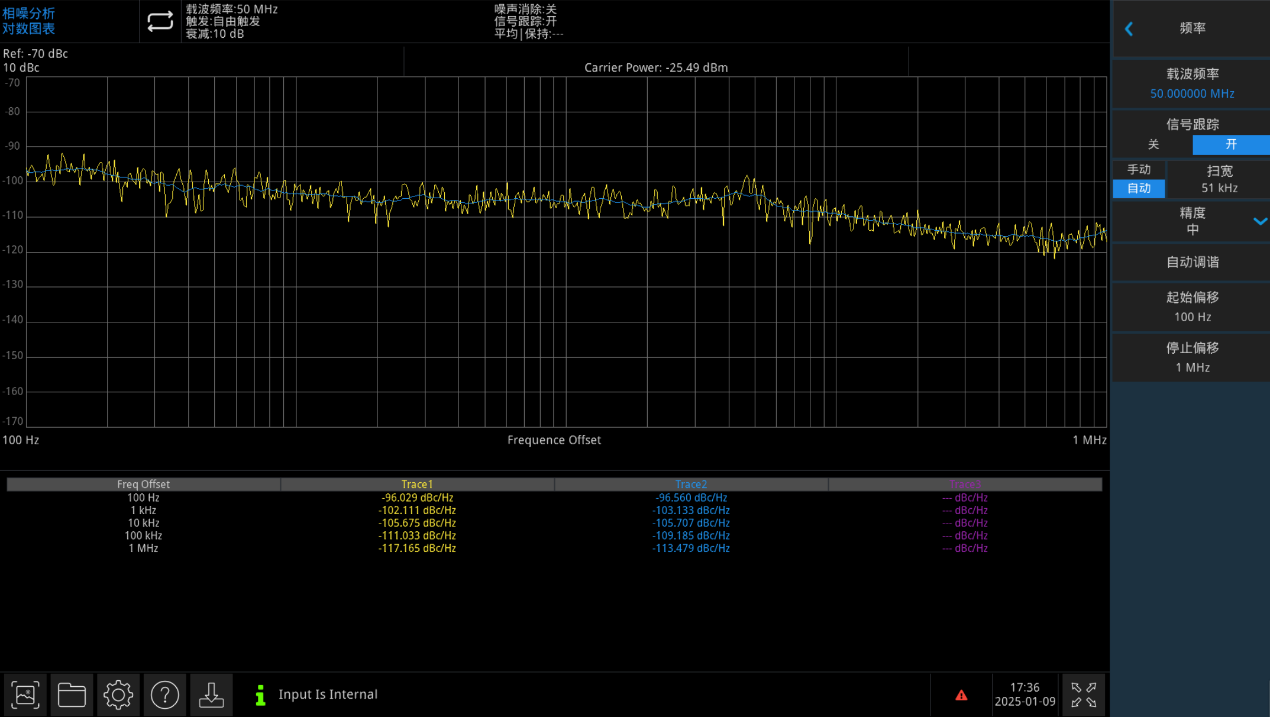Click the sweep mode loop icon
The image size is (1270, 717).
pos(160,22)
